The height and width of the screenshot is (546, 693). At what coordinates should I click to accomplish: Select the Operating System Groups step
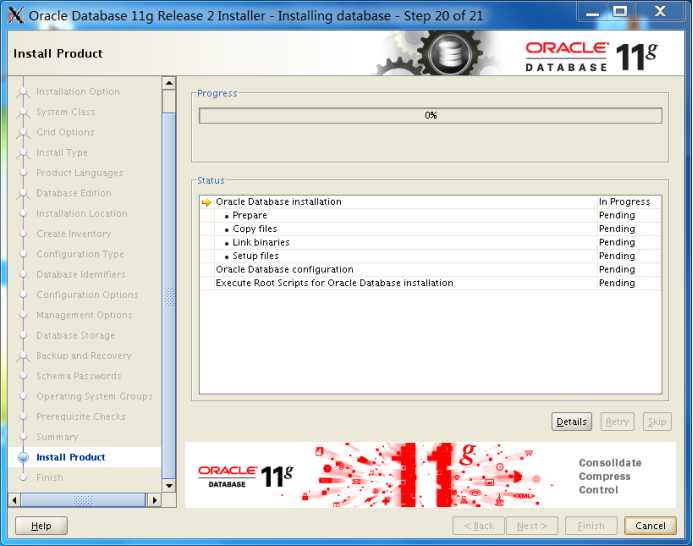point(94,397)
